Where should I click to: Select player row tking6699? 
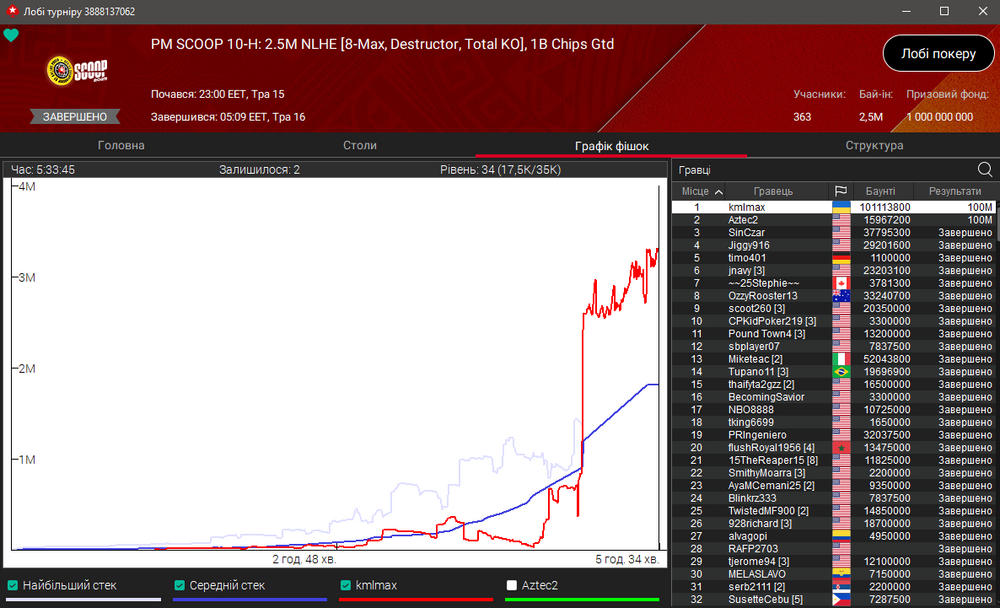click(834, 422)
